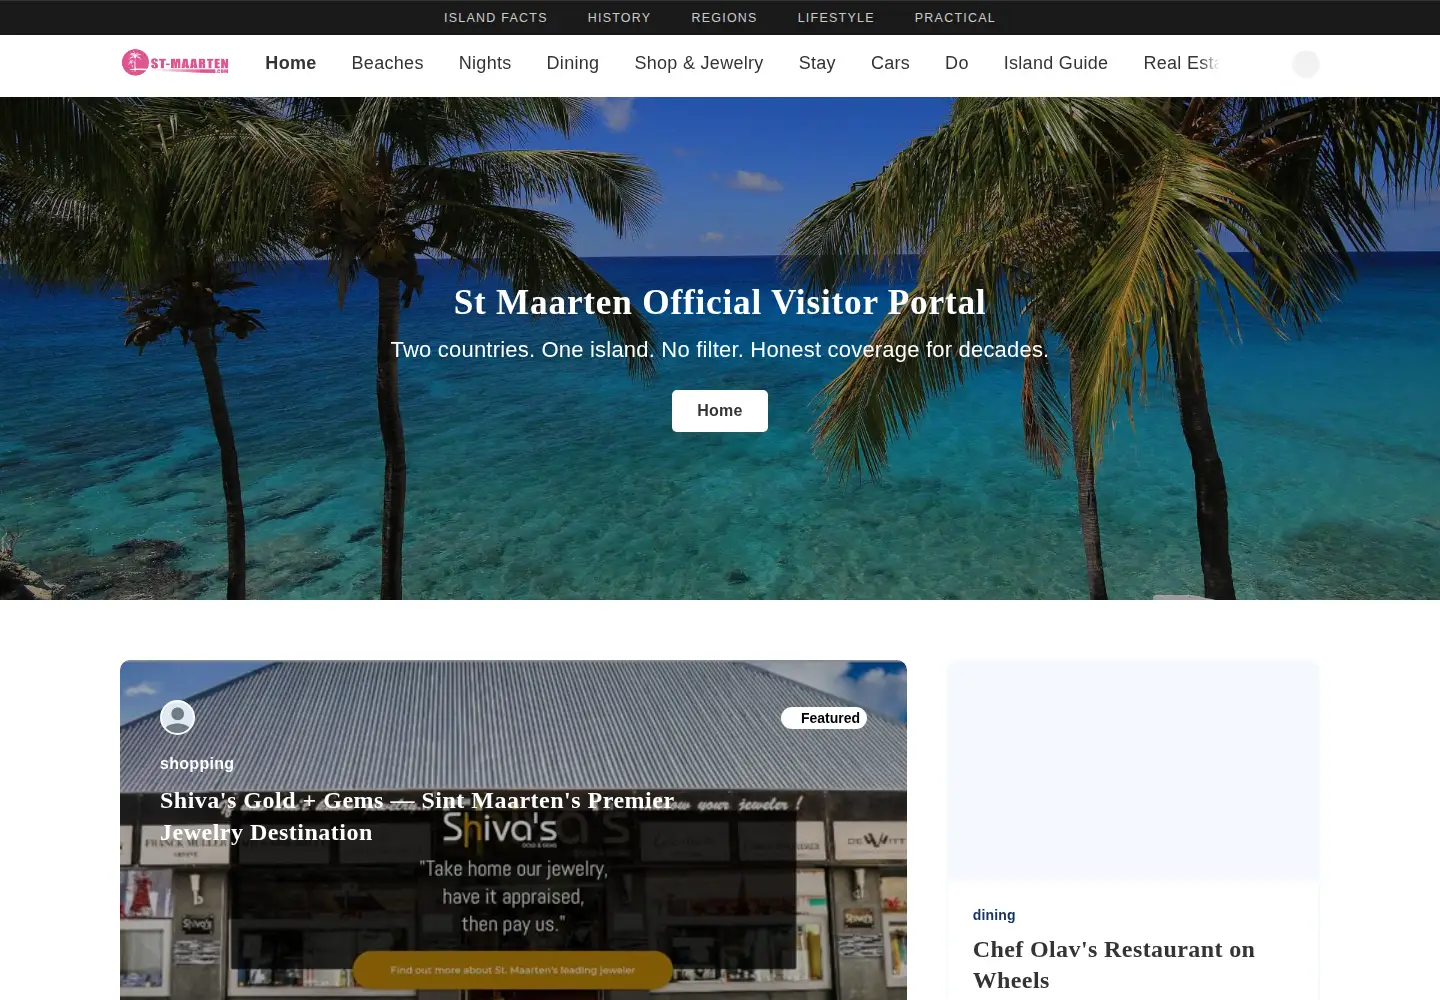
Task: Open the Beaches navigation item
Action: (387, 63)
